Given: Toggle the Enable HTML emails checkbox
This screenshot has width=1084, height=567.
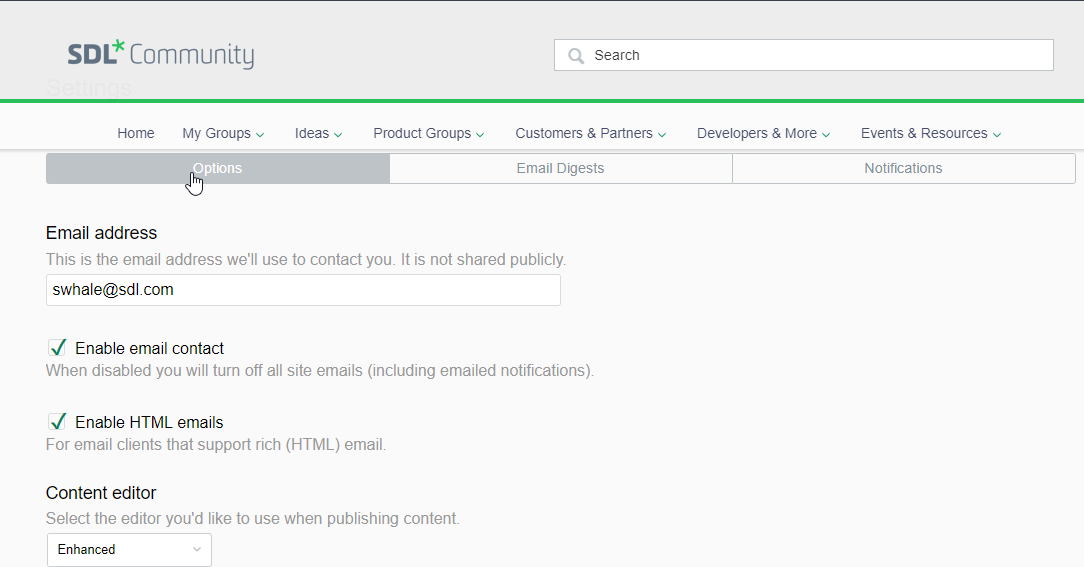Looking at the screenshot, I should (x=58, y=422).
